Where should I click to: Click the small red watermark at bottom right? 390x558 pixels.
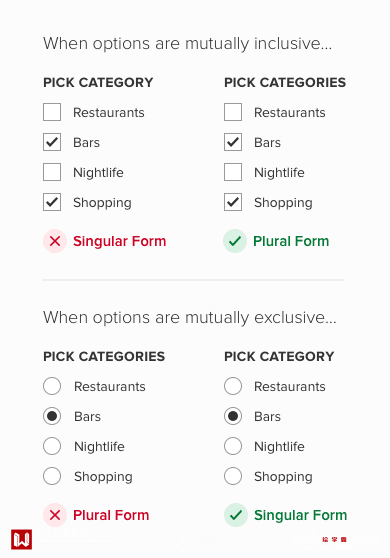click(x=334, y=539)
